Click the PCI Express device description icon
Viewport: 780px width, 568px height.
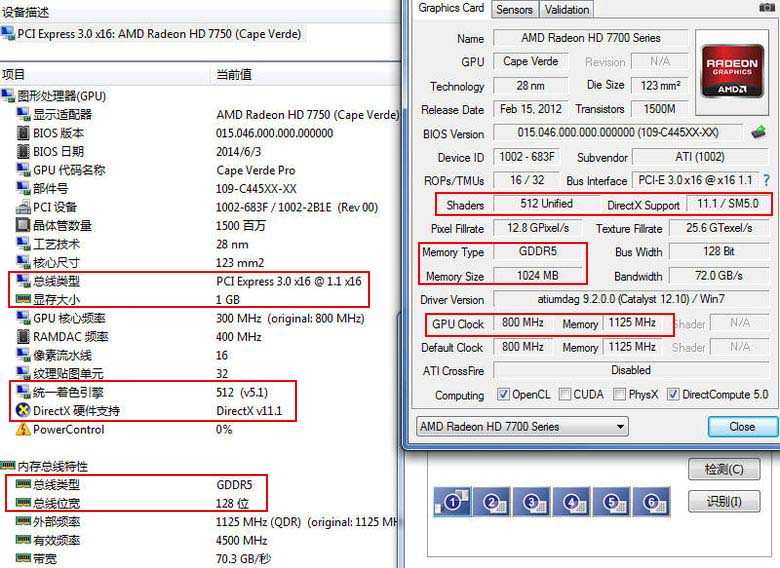[8, 34]
